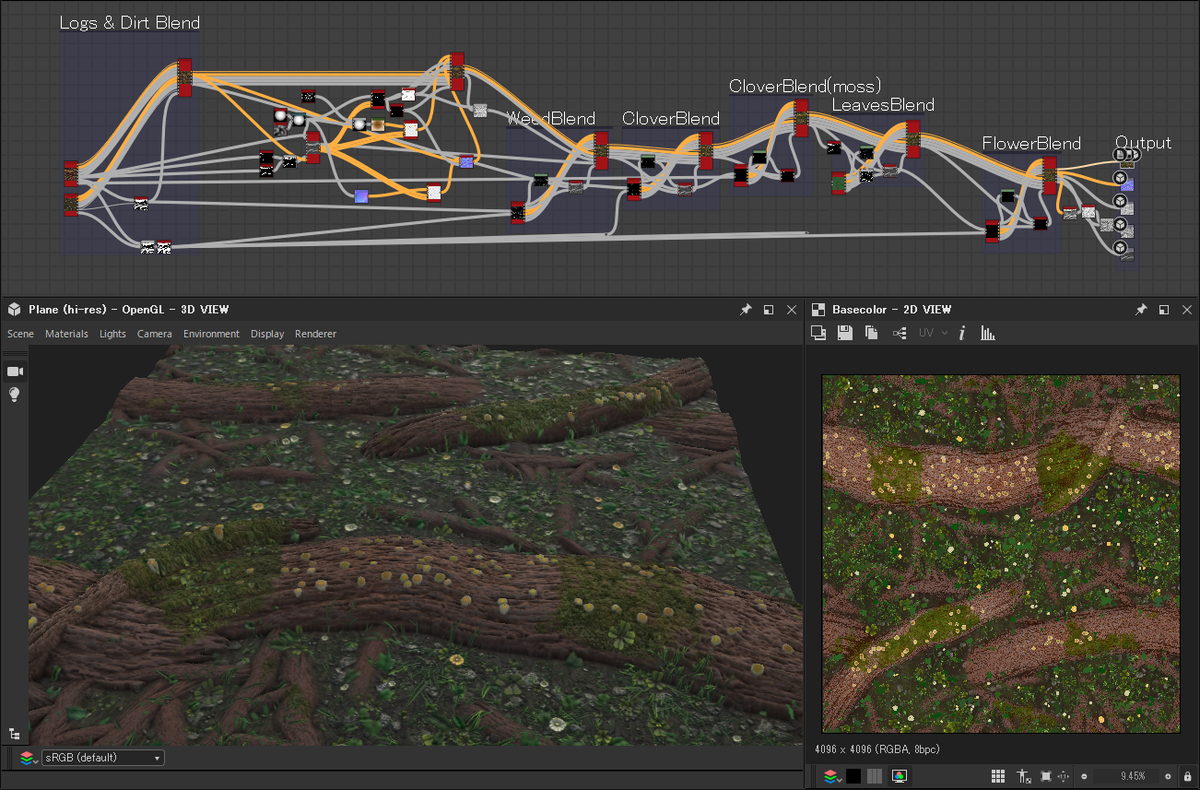The width and height of the screenshot is (1200, 790).
Task: Select the WeedBlend frame label
Action: (550, 118)
